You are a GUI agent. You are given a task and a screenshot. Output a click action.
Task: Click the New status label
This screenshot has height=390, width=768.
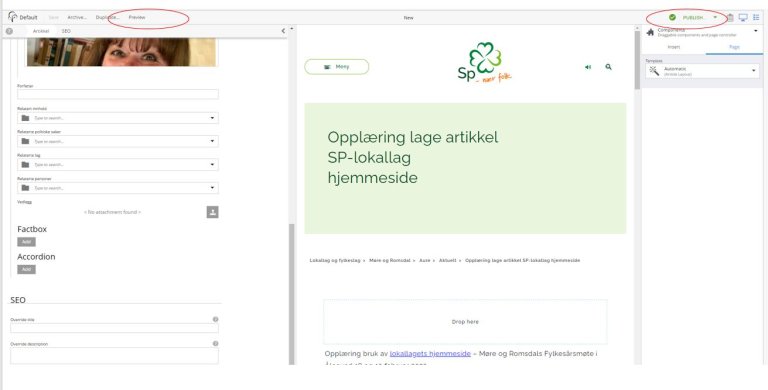(408, 18)
